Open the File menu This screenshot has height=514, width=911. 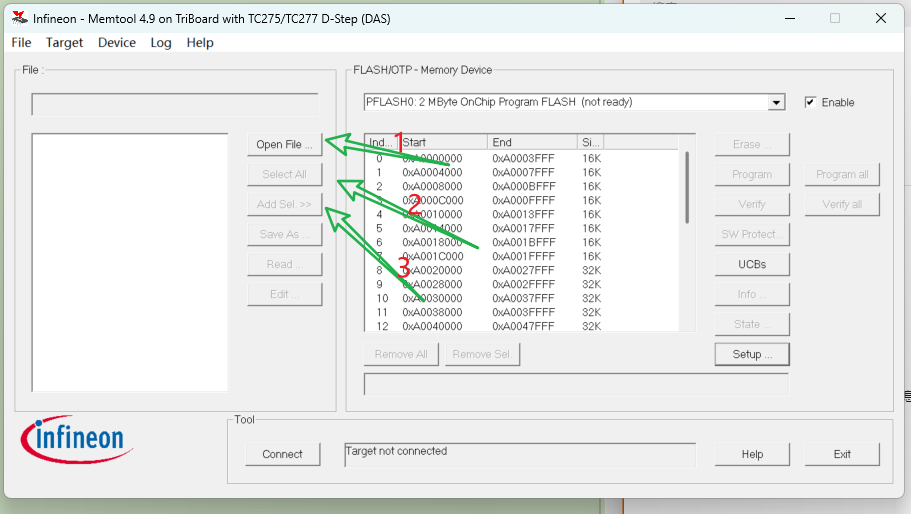click(21, 42)
